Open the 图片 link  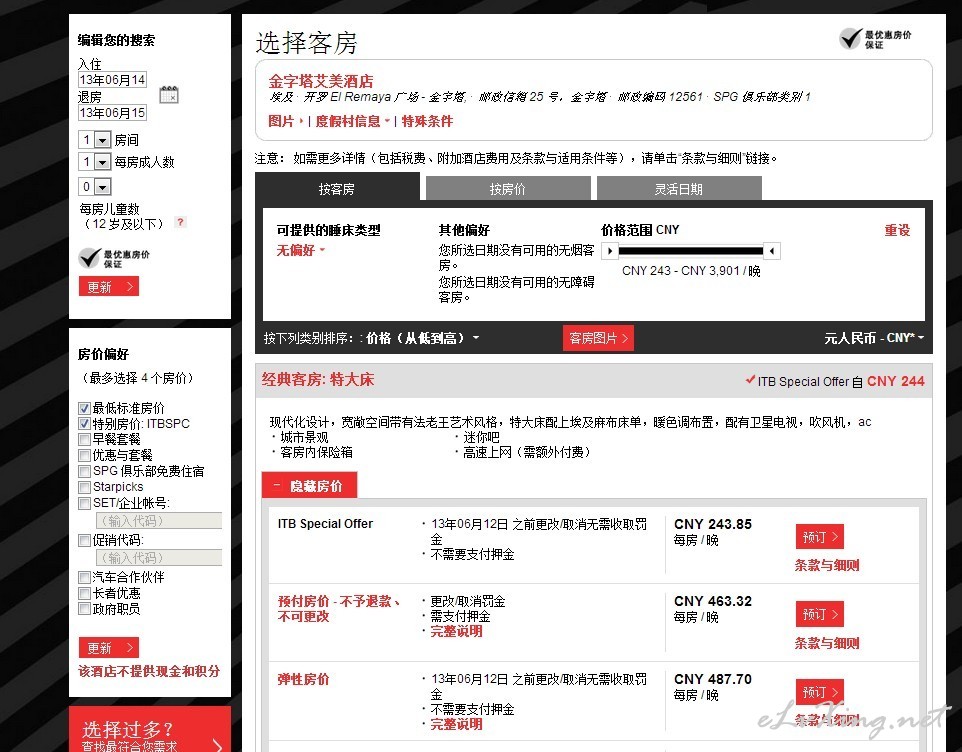tap(285, 121)
